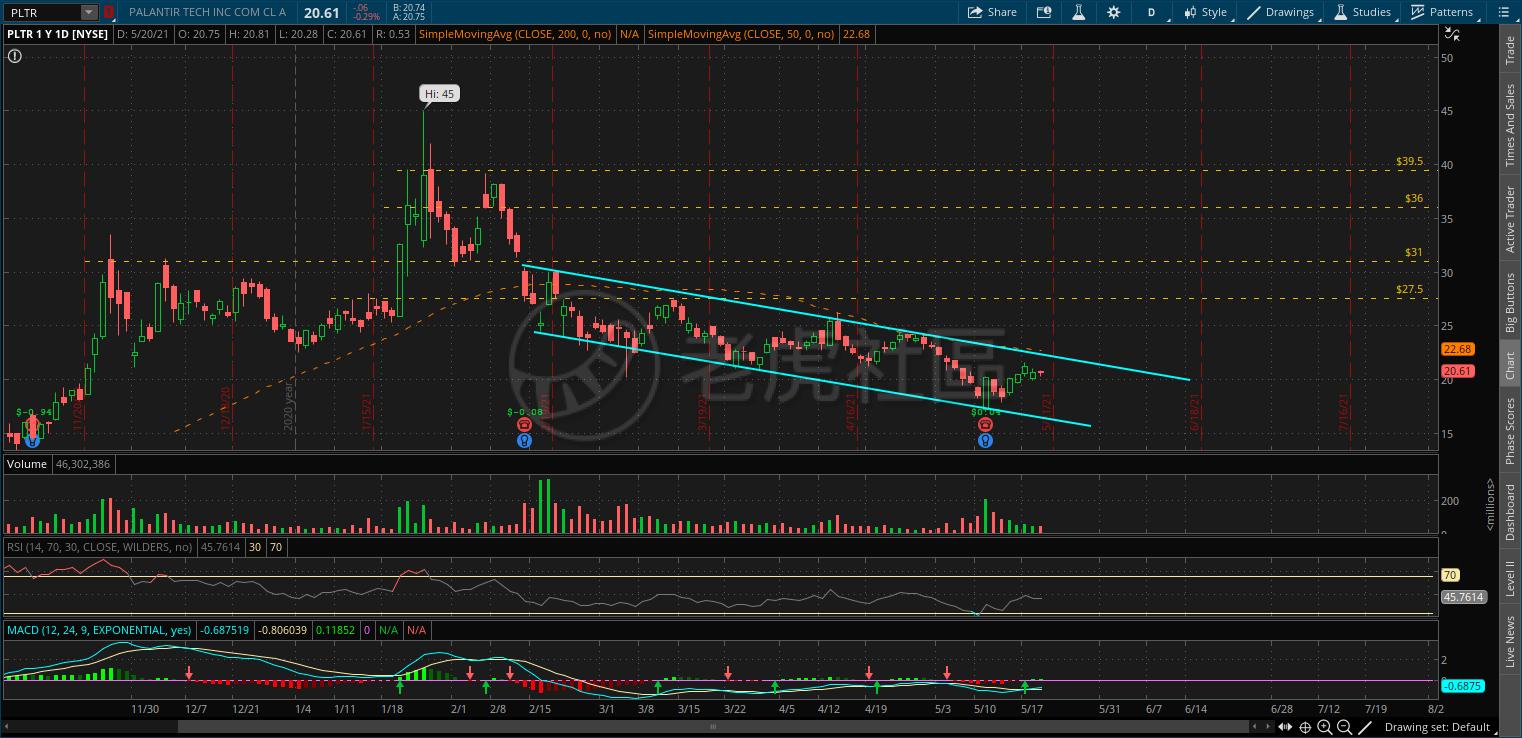Click the exclamation info icon on chart
1522x738 pixels.
(x=14, y=56)
